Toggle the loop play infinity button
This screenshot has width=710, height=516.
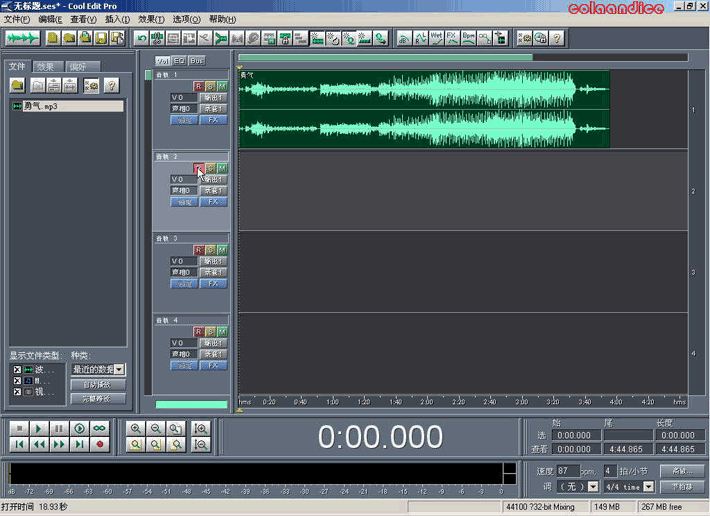(x=100, y=428)
